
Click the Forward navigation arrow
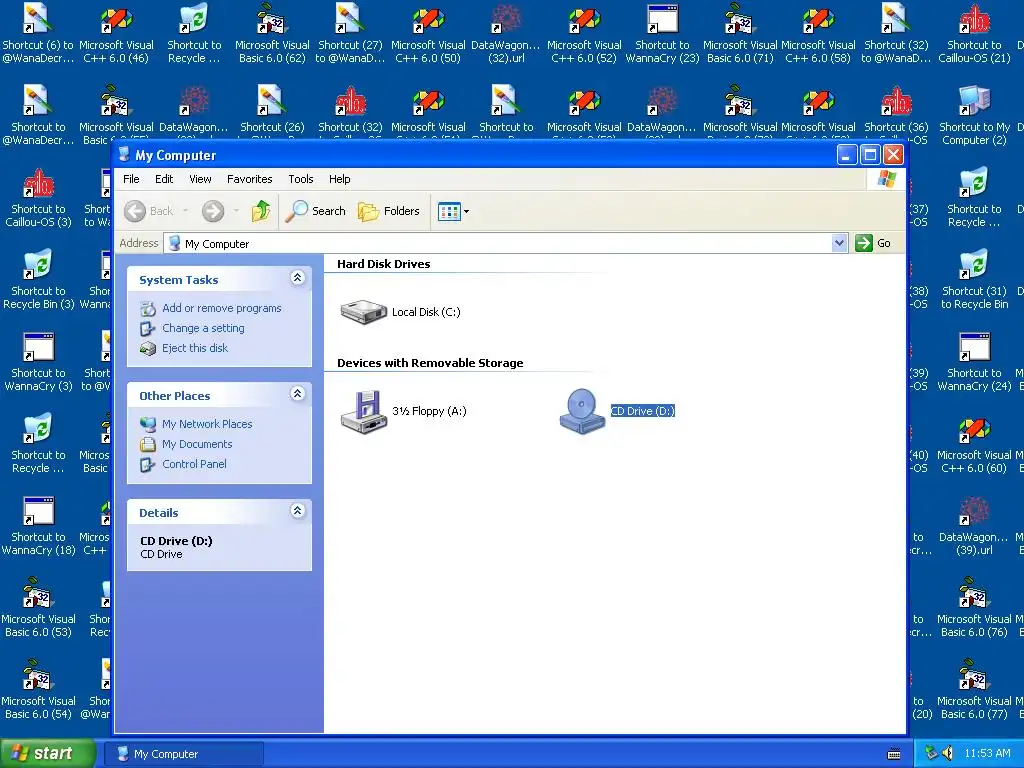213,211
